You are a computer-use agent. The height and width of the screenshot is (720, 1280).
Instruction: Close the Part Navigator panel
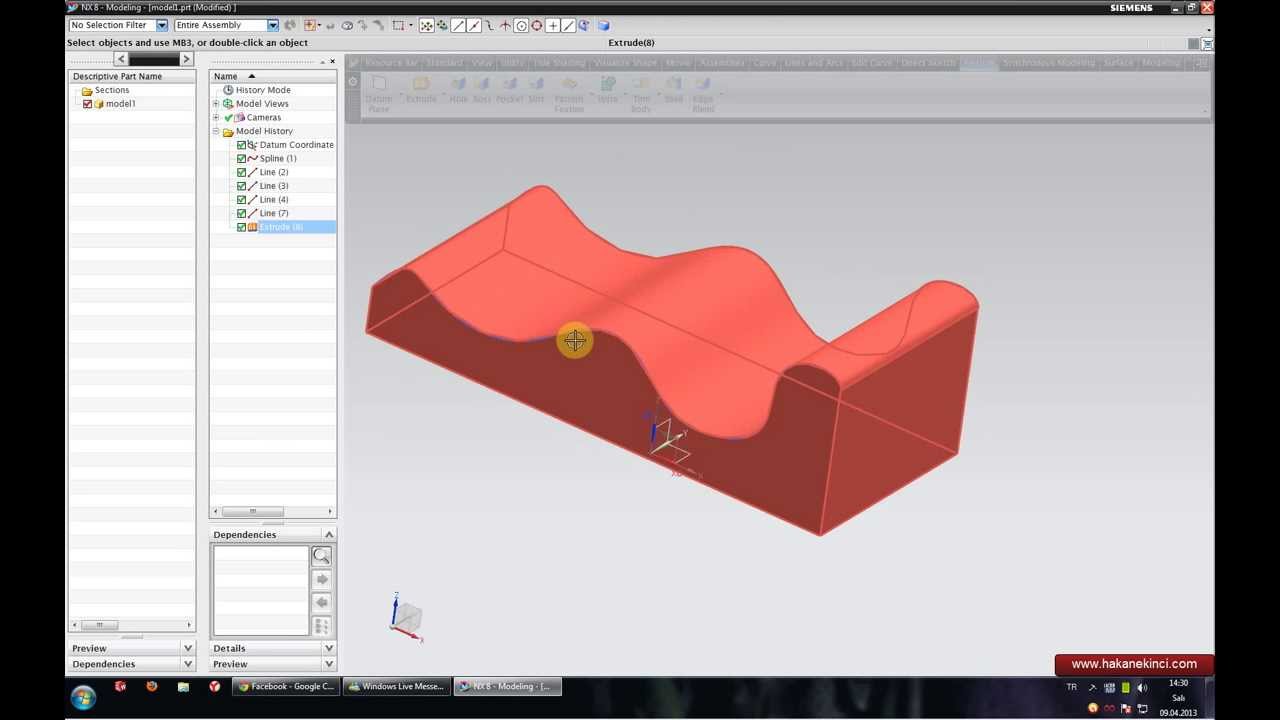[332, 61]
